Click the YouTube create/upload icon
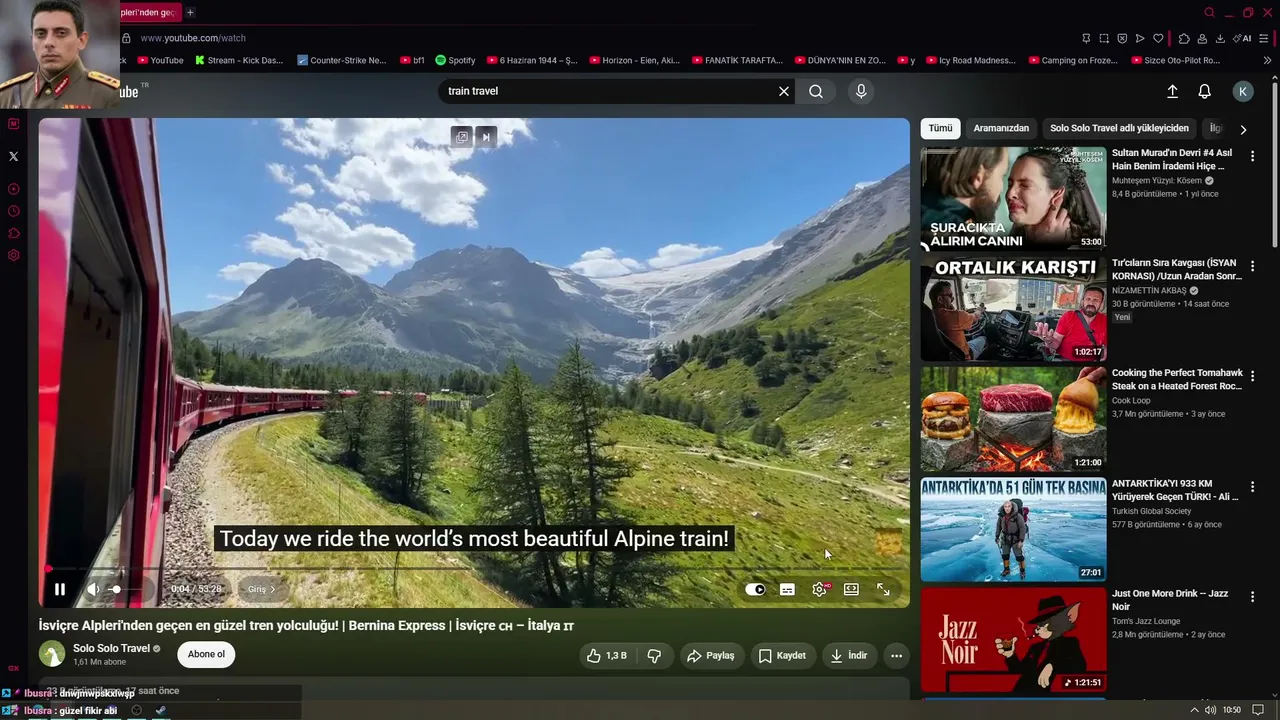 pyautogui.click(x=1173, y=91)
